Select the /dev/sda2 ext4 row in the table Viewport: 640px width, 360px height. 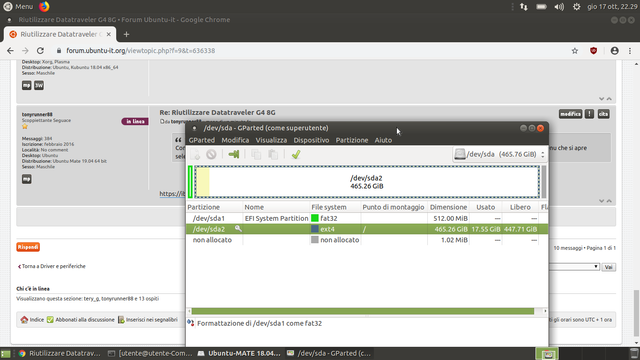[x=367, y=229]
